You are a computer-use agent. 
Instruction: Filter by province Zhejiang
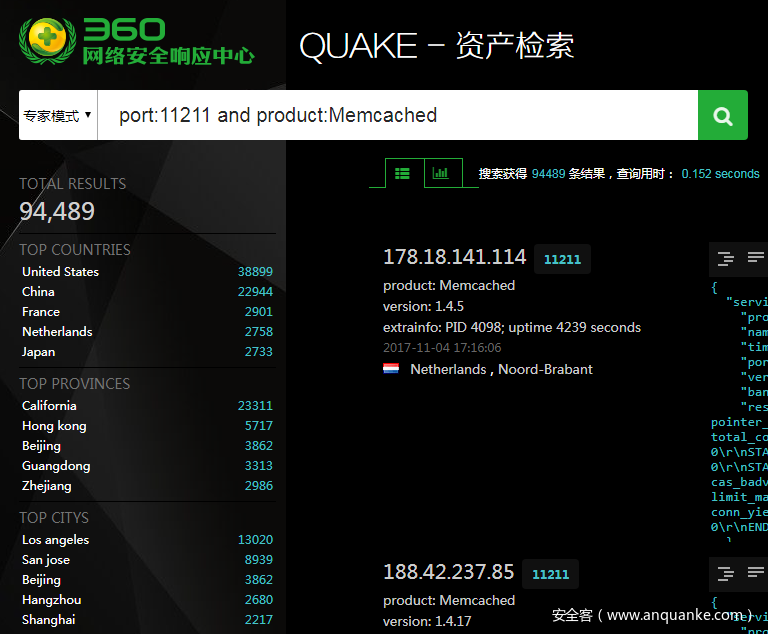click(47, 486)
